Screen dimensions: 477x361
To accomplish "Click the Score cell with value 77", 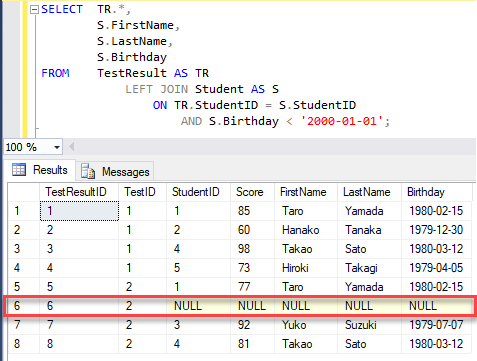I will 252,287.
